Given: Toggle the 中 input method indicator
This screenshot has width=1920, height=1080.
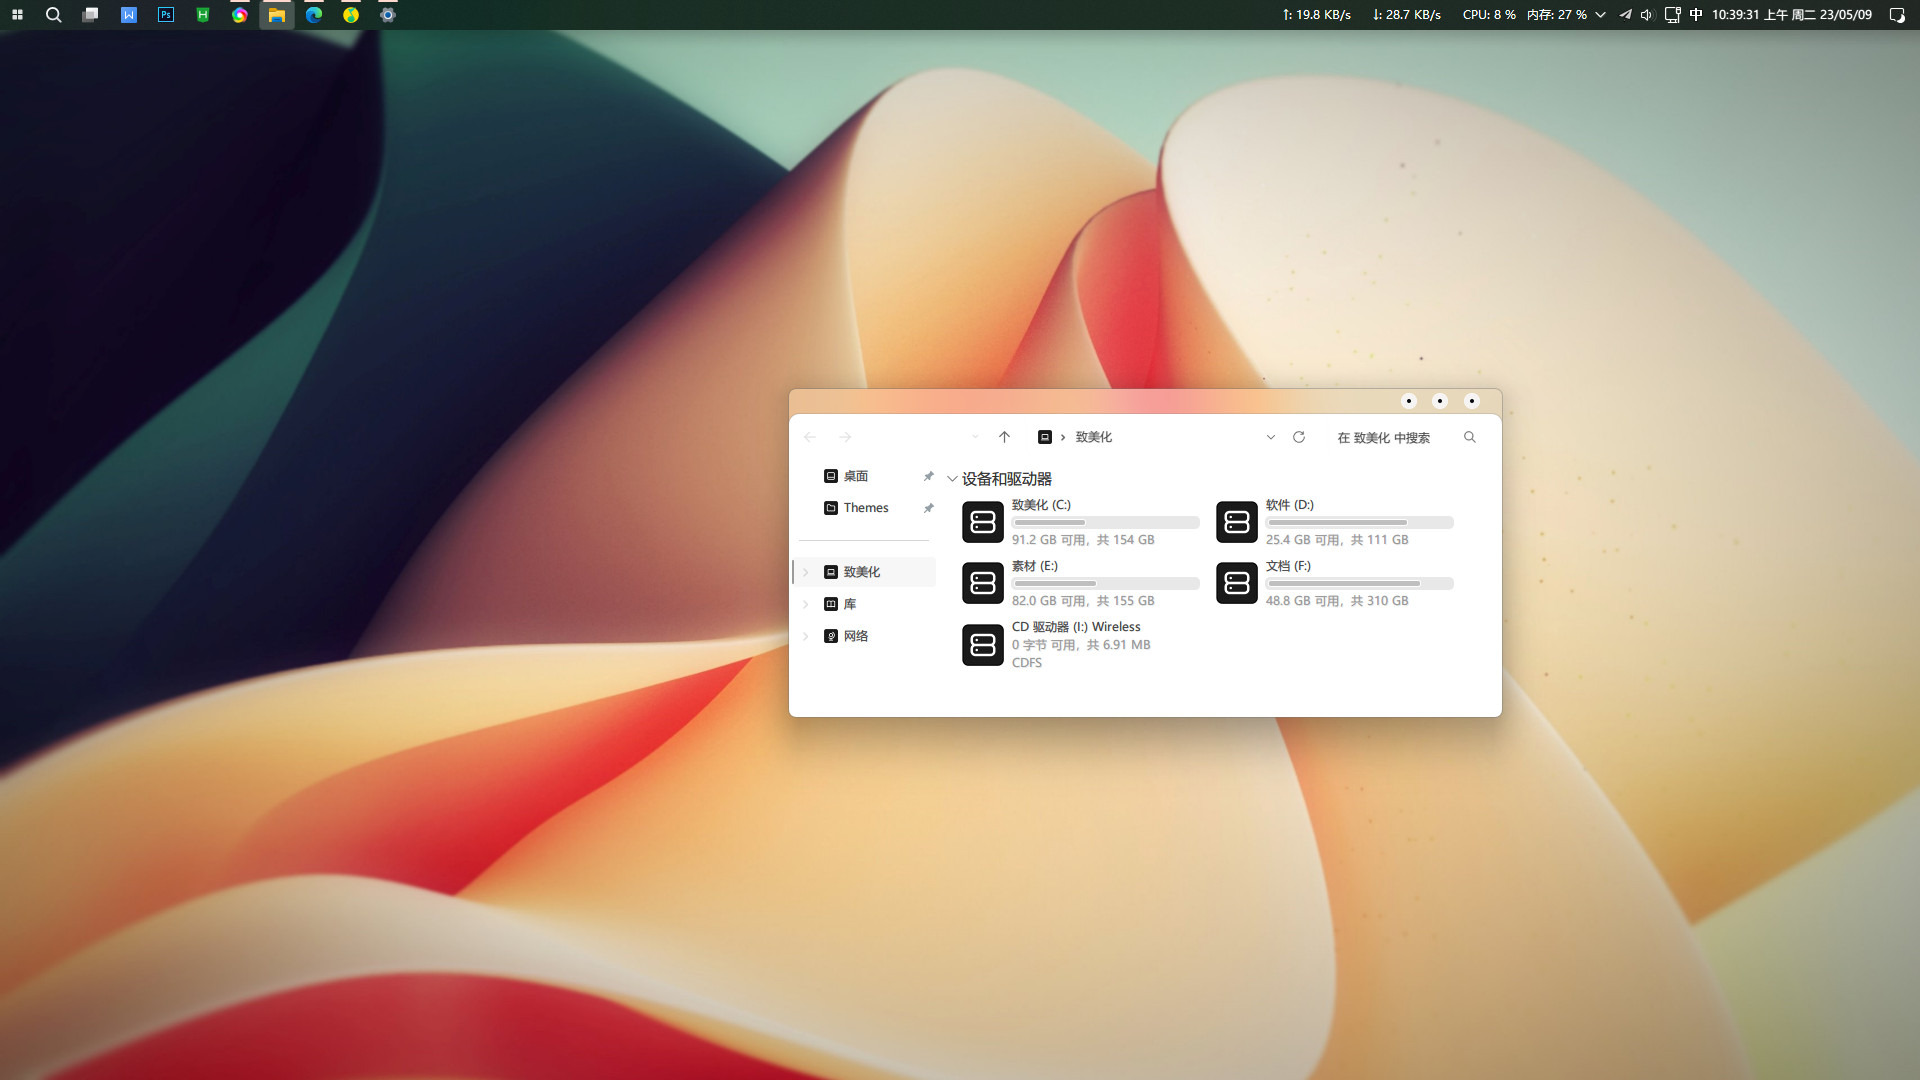Looking at the screenshot, I should (x=1696, y=15).
